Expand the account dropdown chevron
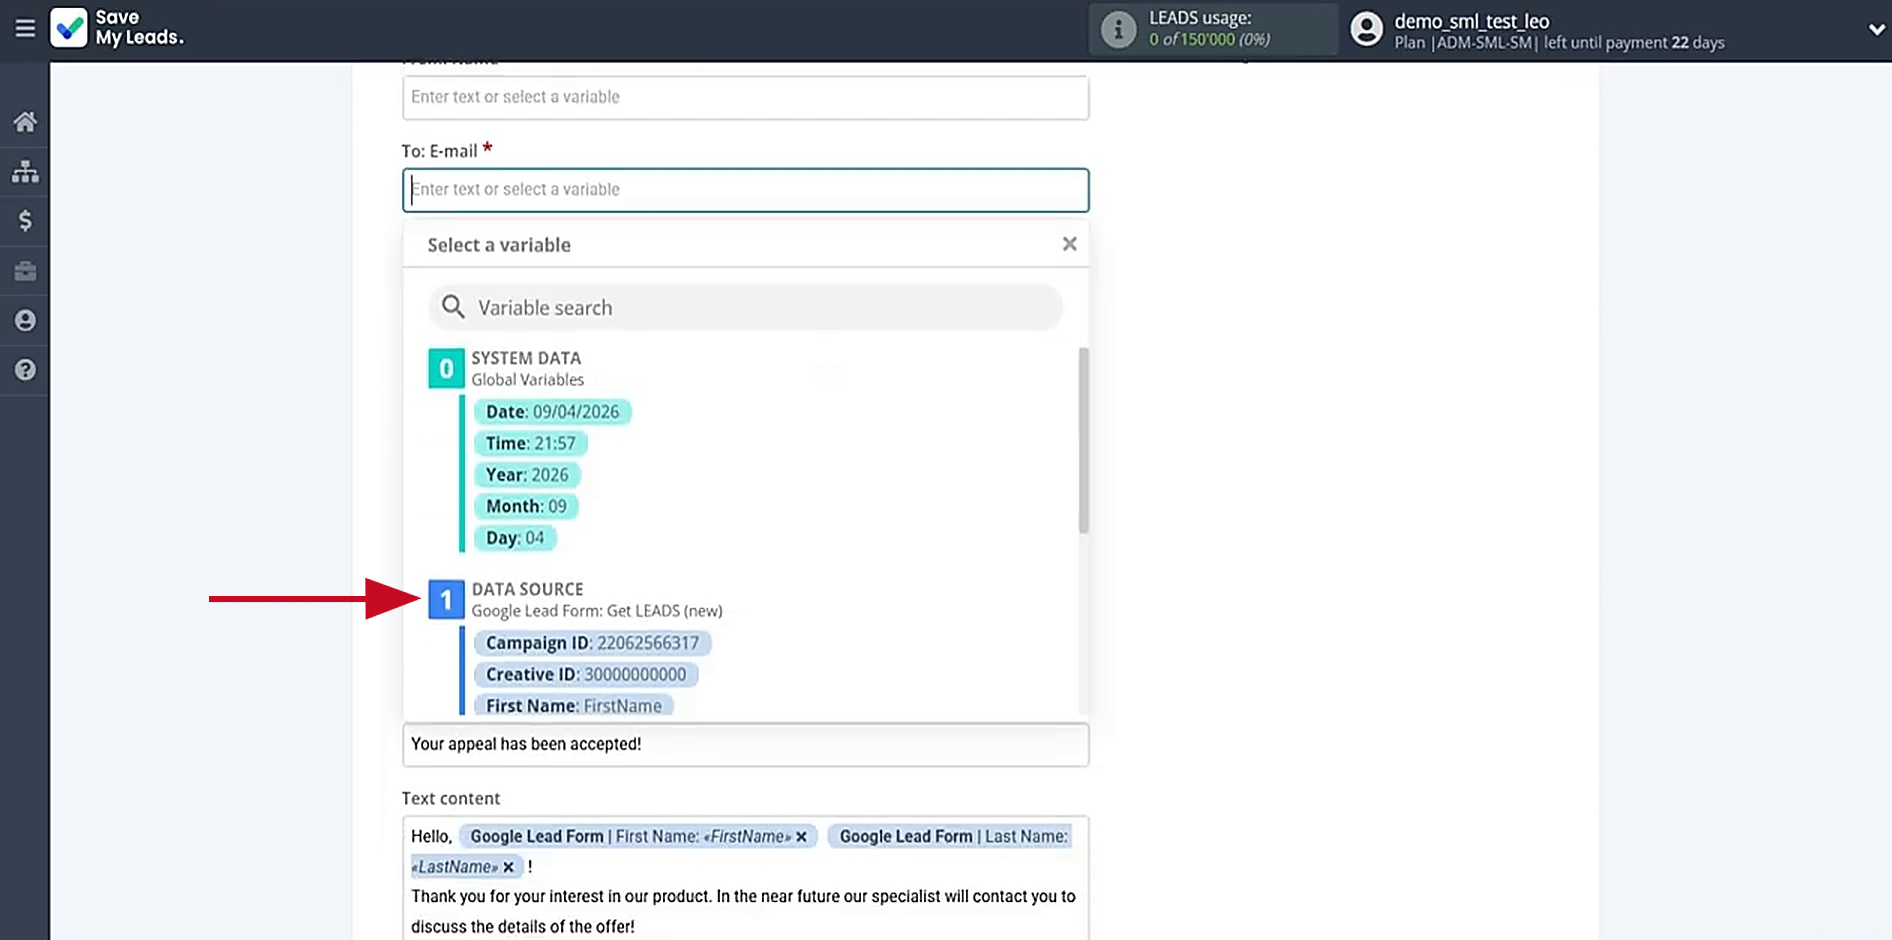This screenshot has width=1892, height=940. (x=1876, y=30)
